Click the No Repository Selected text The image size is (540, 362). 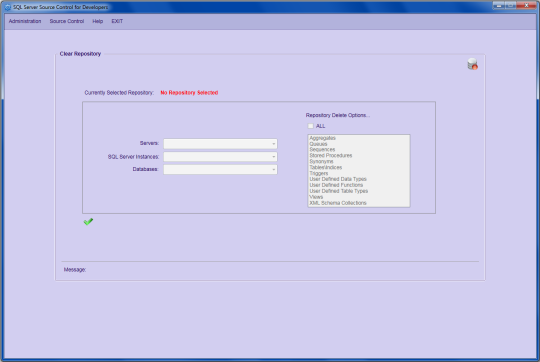click(x=189, y=93)
